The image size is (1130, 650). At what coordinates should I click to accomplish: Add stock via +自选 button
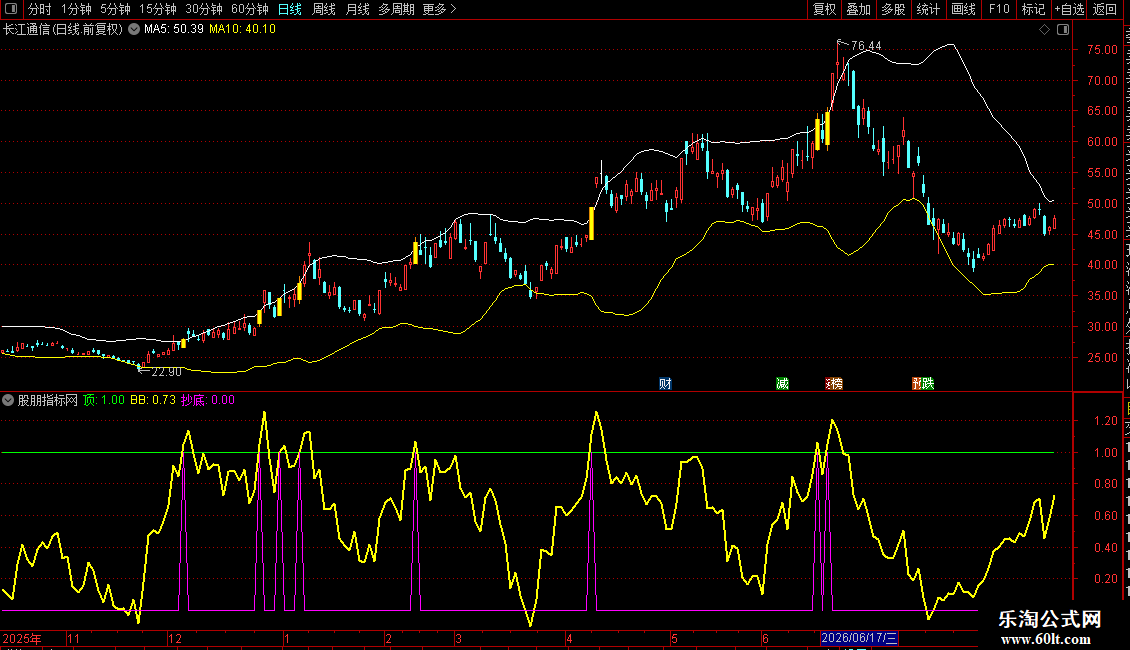point(1069,9)
